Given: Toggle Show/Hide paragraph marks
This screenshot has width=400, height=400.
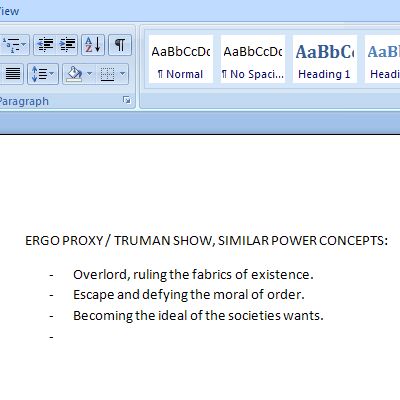Looking at the screenshot, I should (x=120, y=45).
